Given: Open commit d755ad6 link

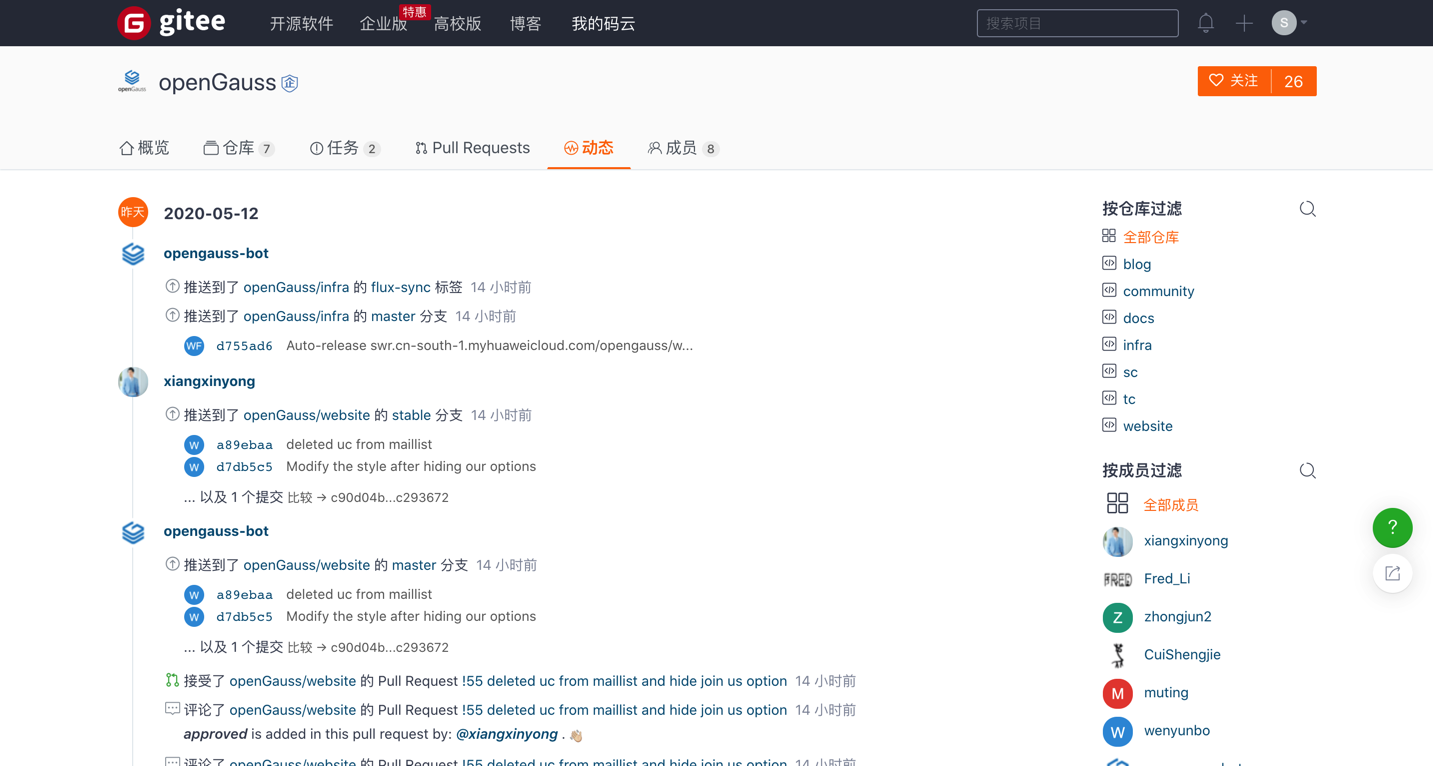Looking at the screenshot, I should pyautogui.click(x=244, y=346).
